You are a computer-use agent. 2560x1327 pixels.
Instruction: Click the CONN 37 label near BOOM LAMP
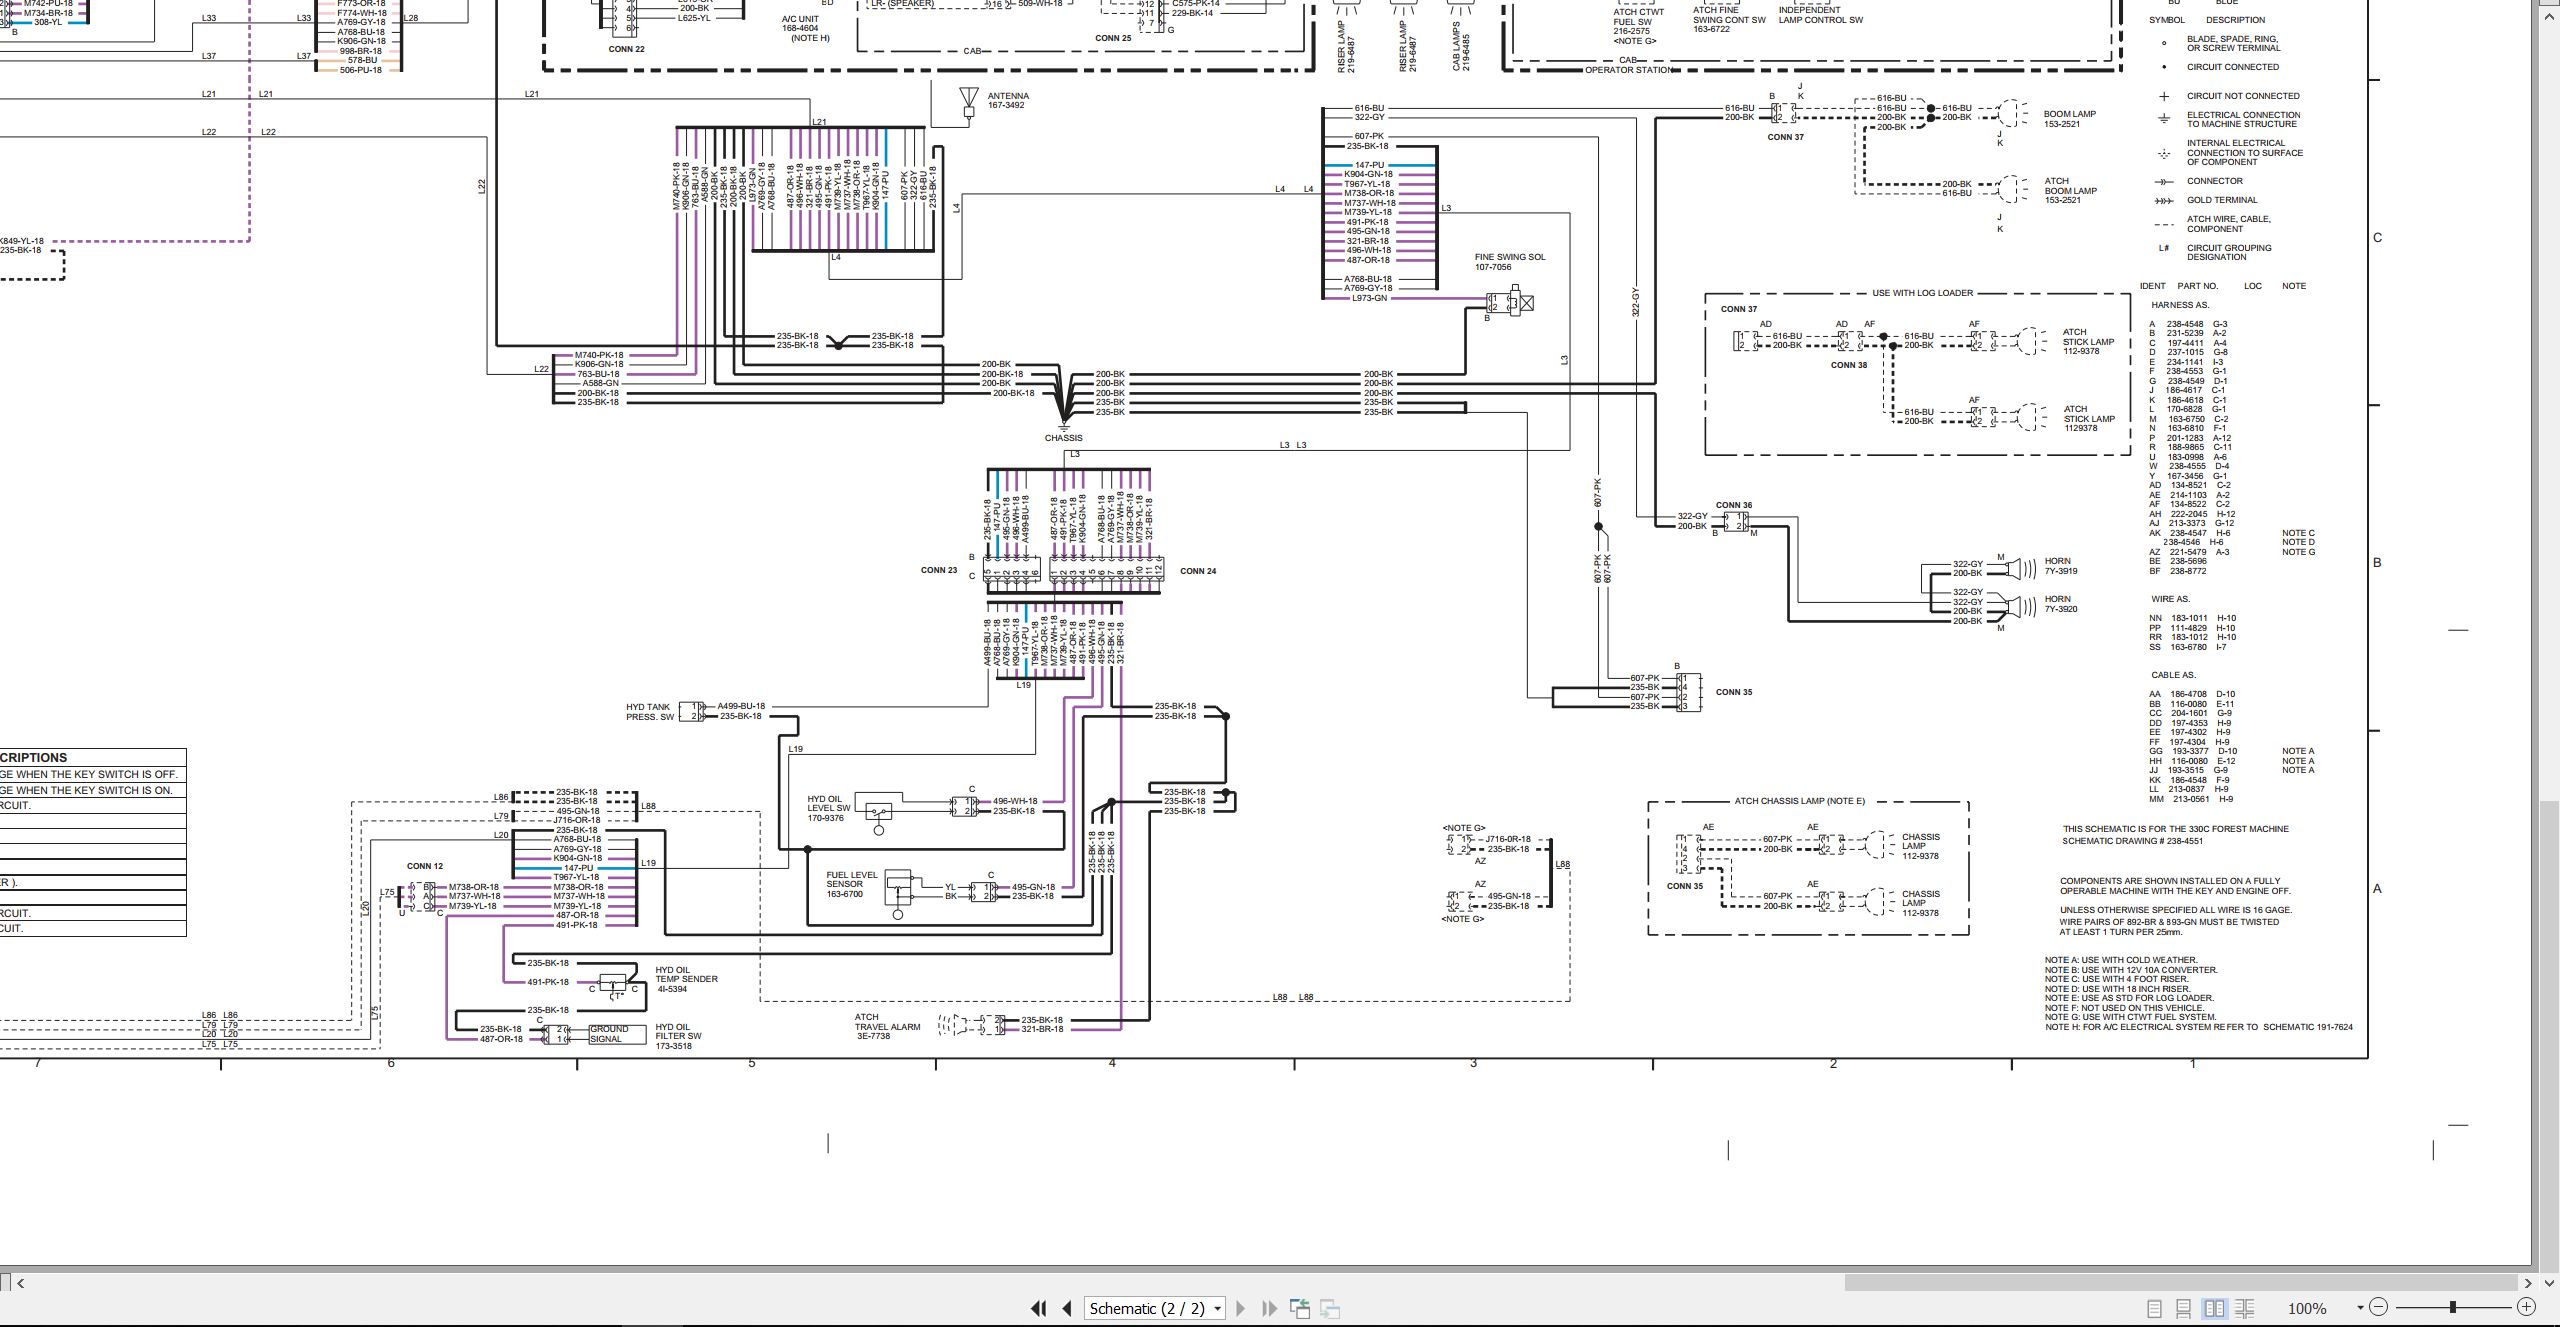tap(1785, 137)
